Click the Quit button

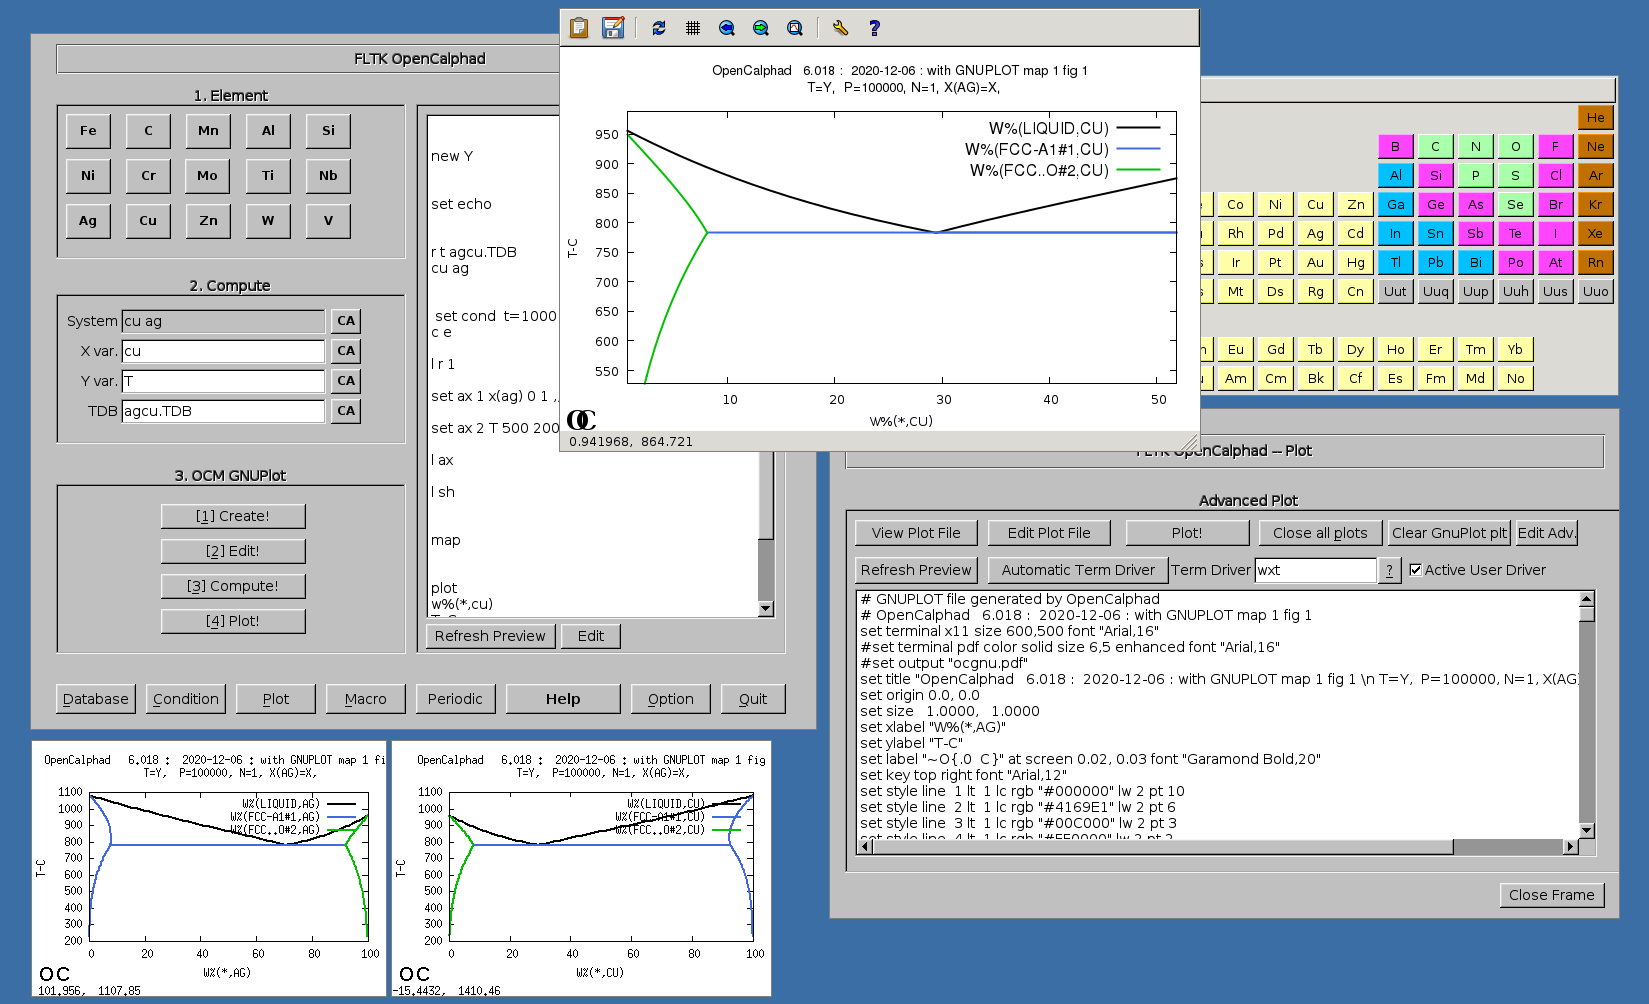(x=753, y=699)
